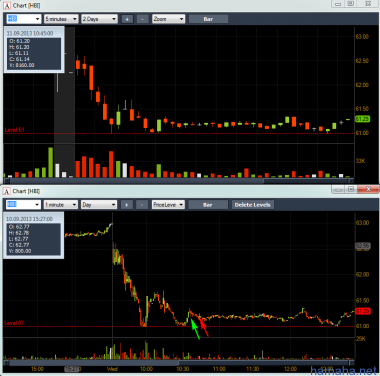
Task: Open the 1 minute interval dropdown
Action: [x=61, y=205]
